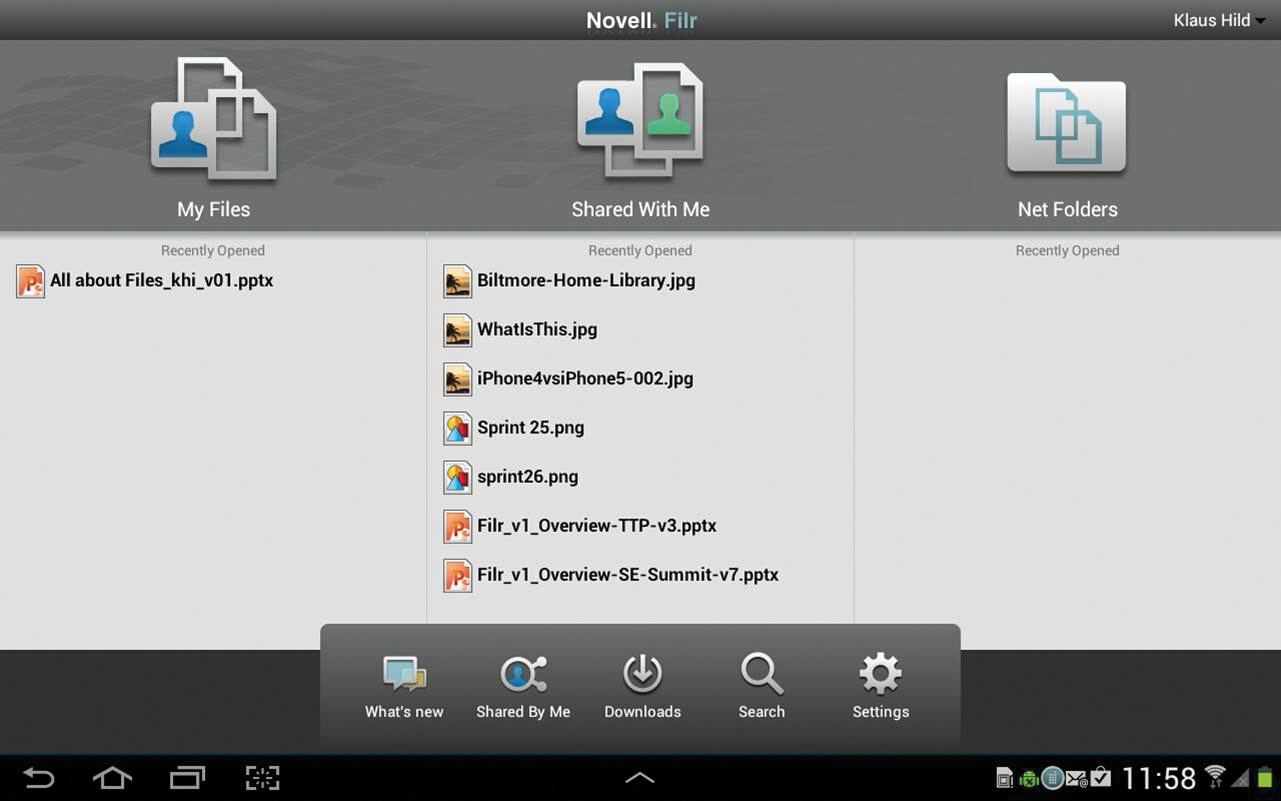Image resolution: width=1281 pixels, height=801 pixels.
Task: Open iPhone4vsiPhone5-002.jpg image
Action: pyautogui.click(x=584, y=379)
